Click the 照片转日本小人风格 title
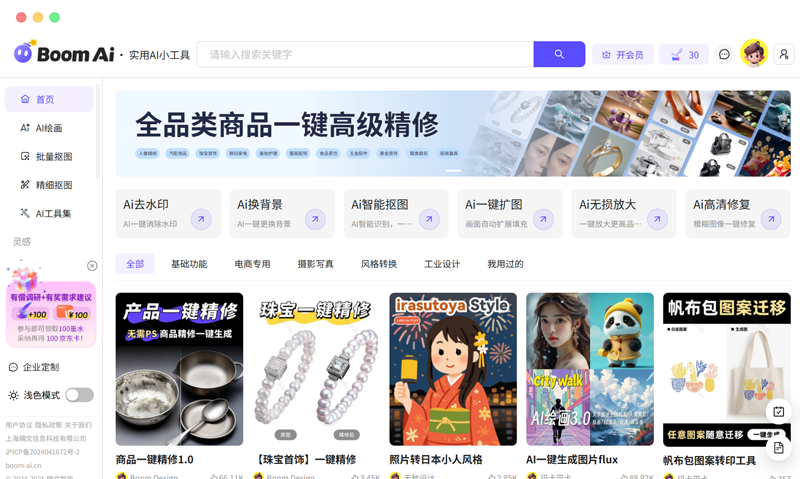 point(436,460)
